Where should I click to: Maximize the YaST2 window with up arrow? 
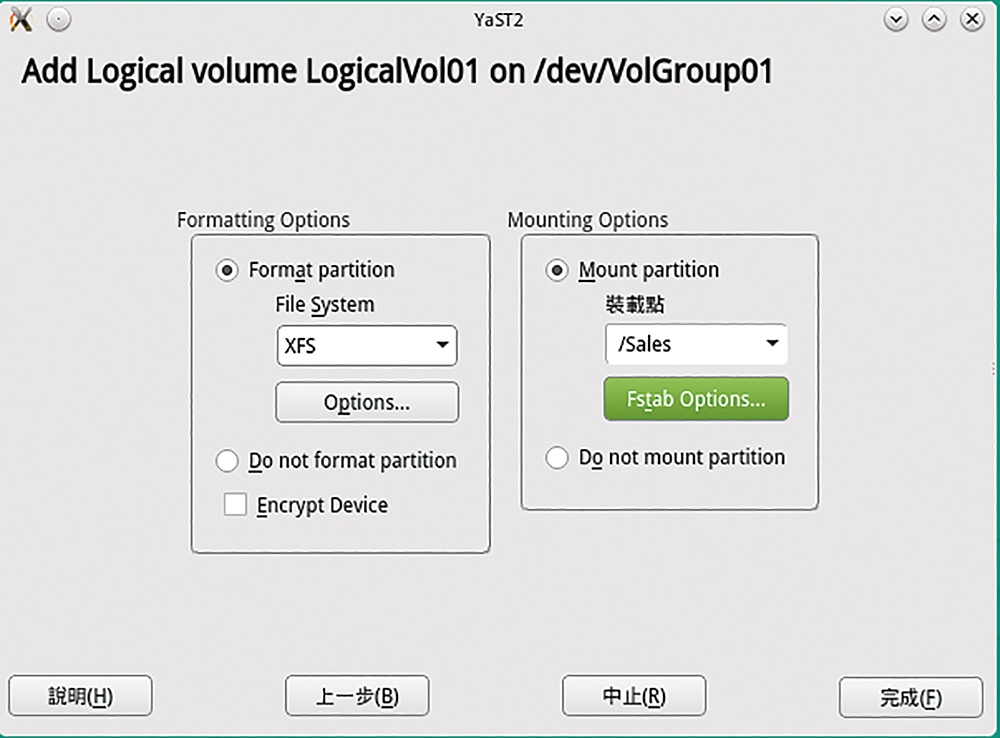coord(934,20)
